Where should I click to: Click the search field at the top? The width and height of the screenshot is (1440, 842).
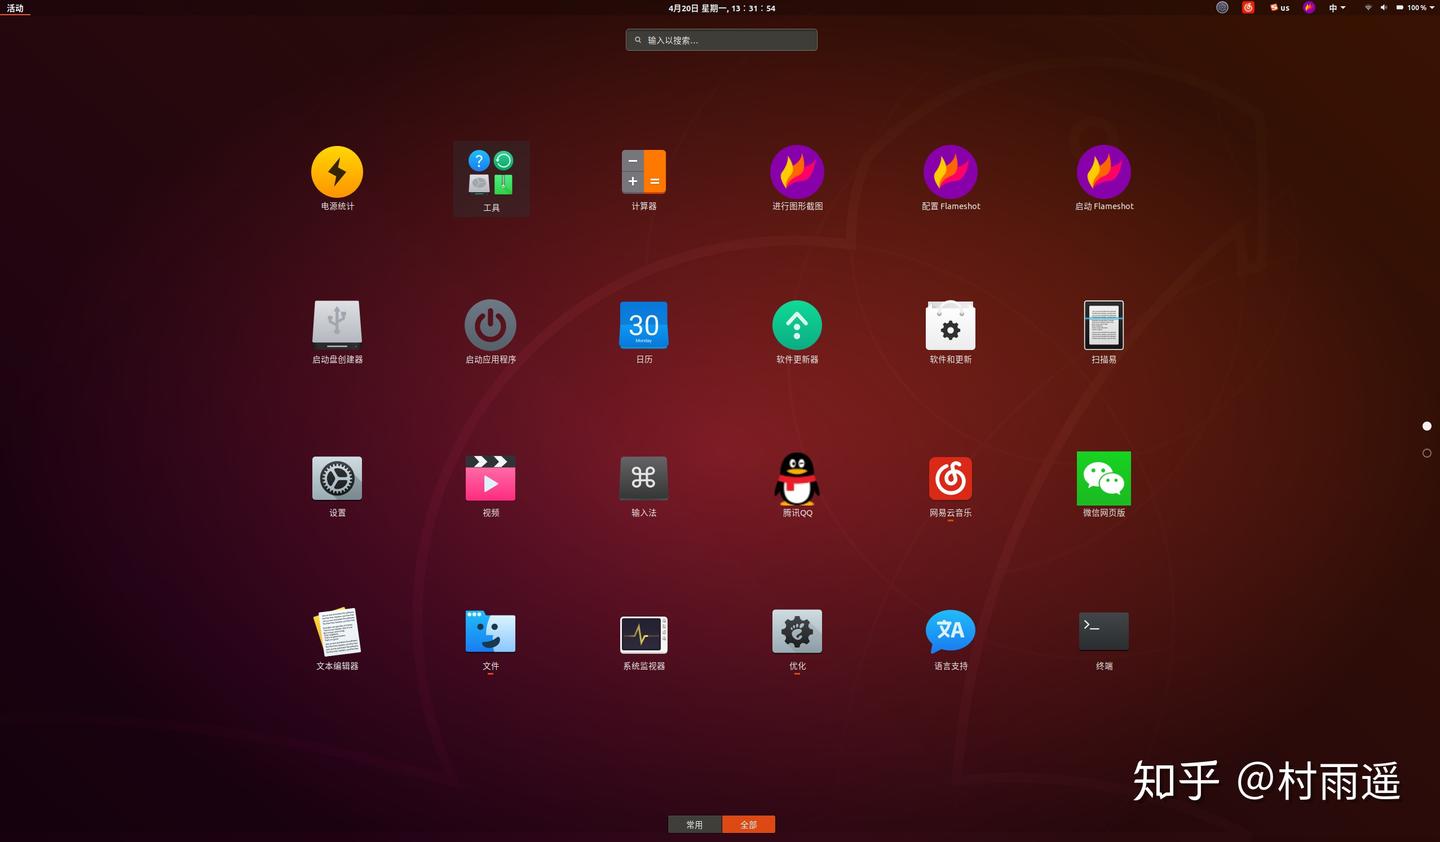click(721, 39)
